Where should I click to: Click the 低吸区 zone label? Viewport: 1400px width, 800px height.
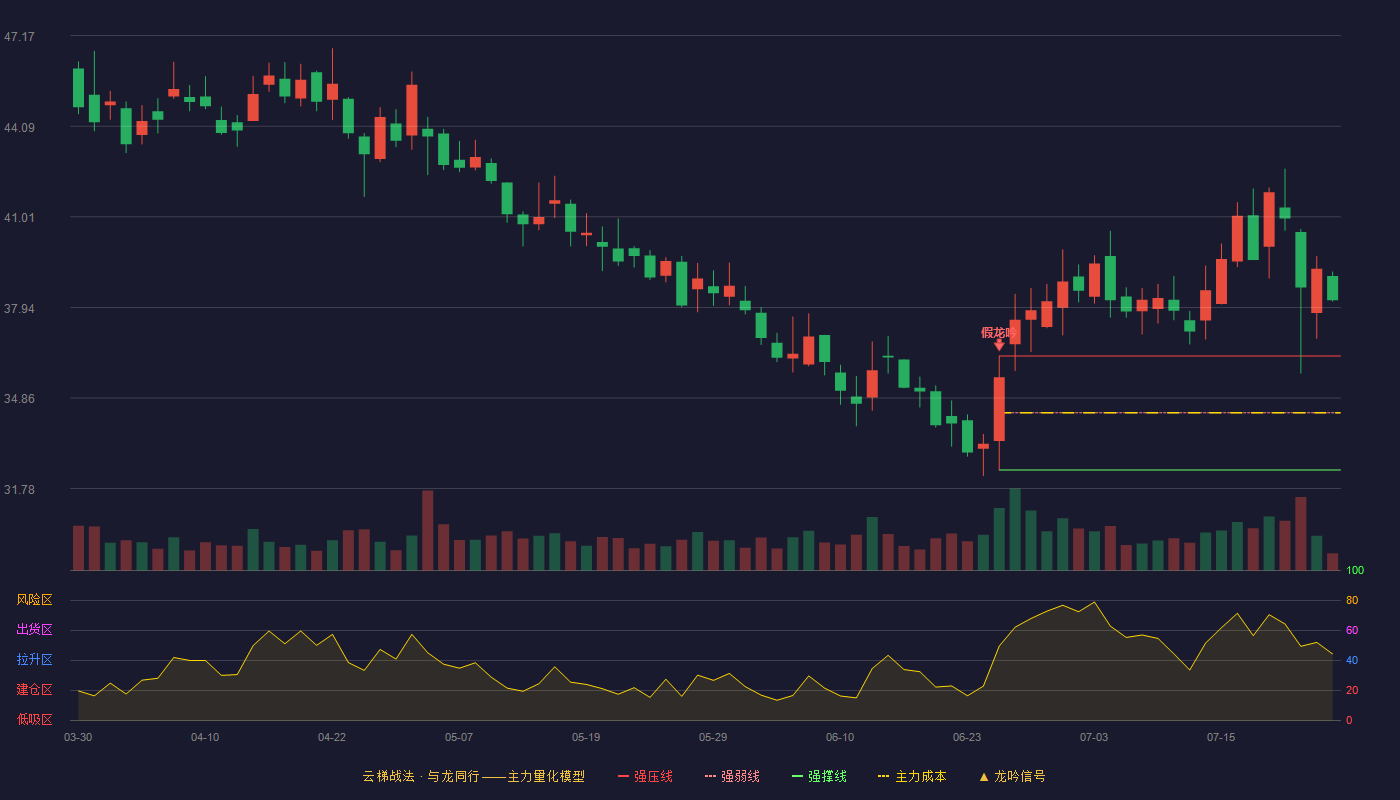point(34,719)
